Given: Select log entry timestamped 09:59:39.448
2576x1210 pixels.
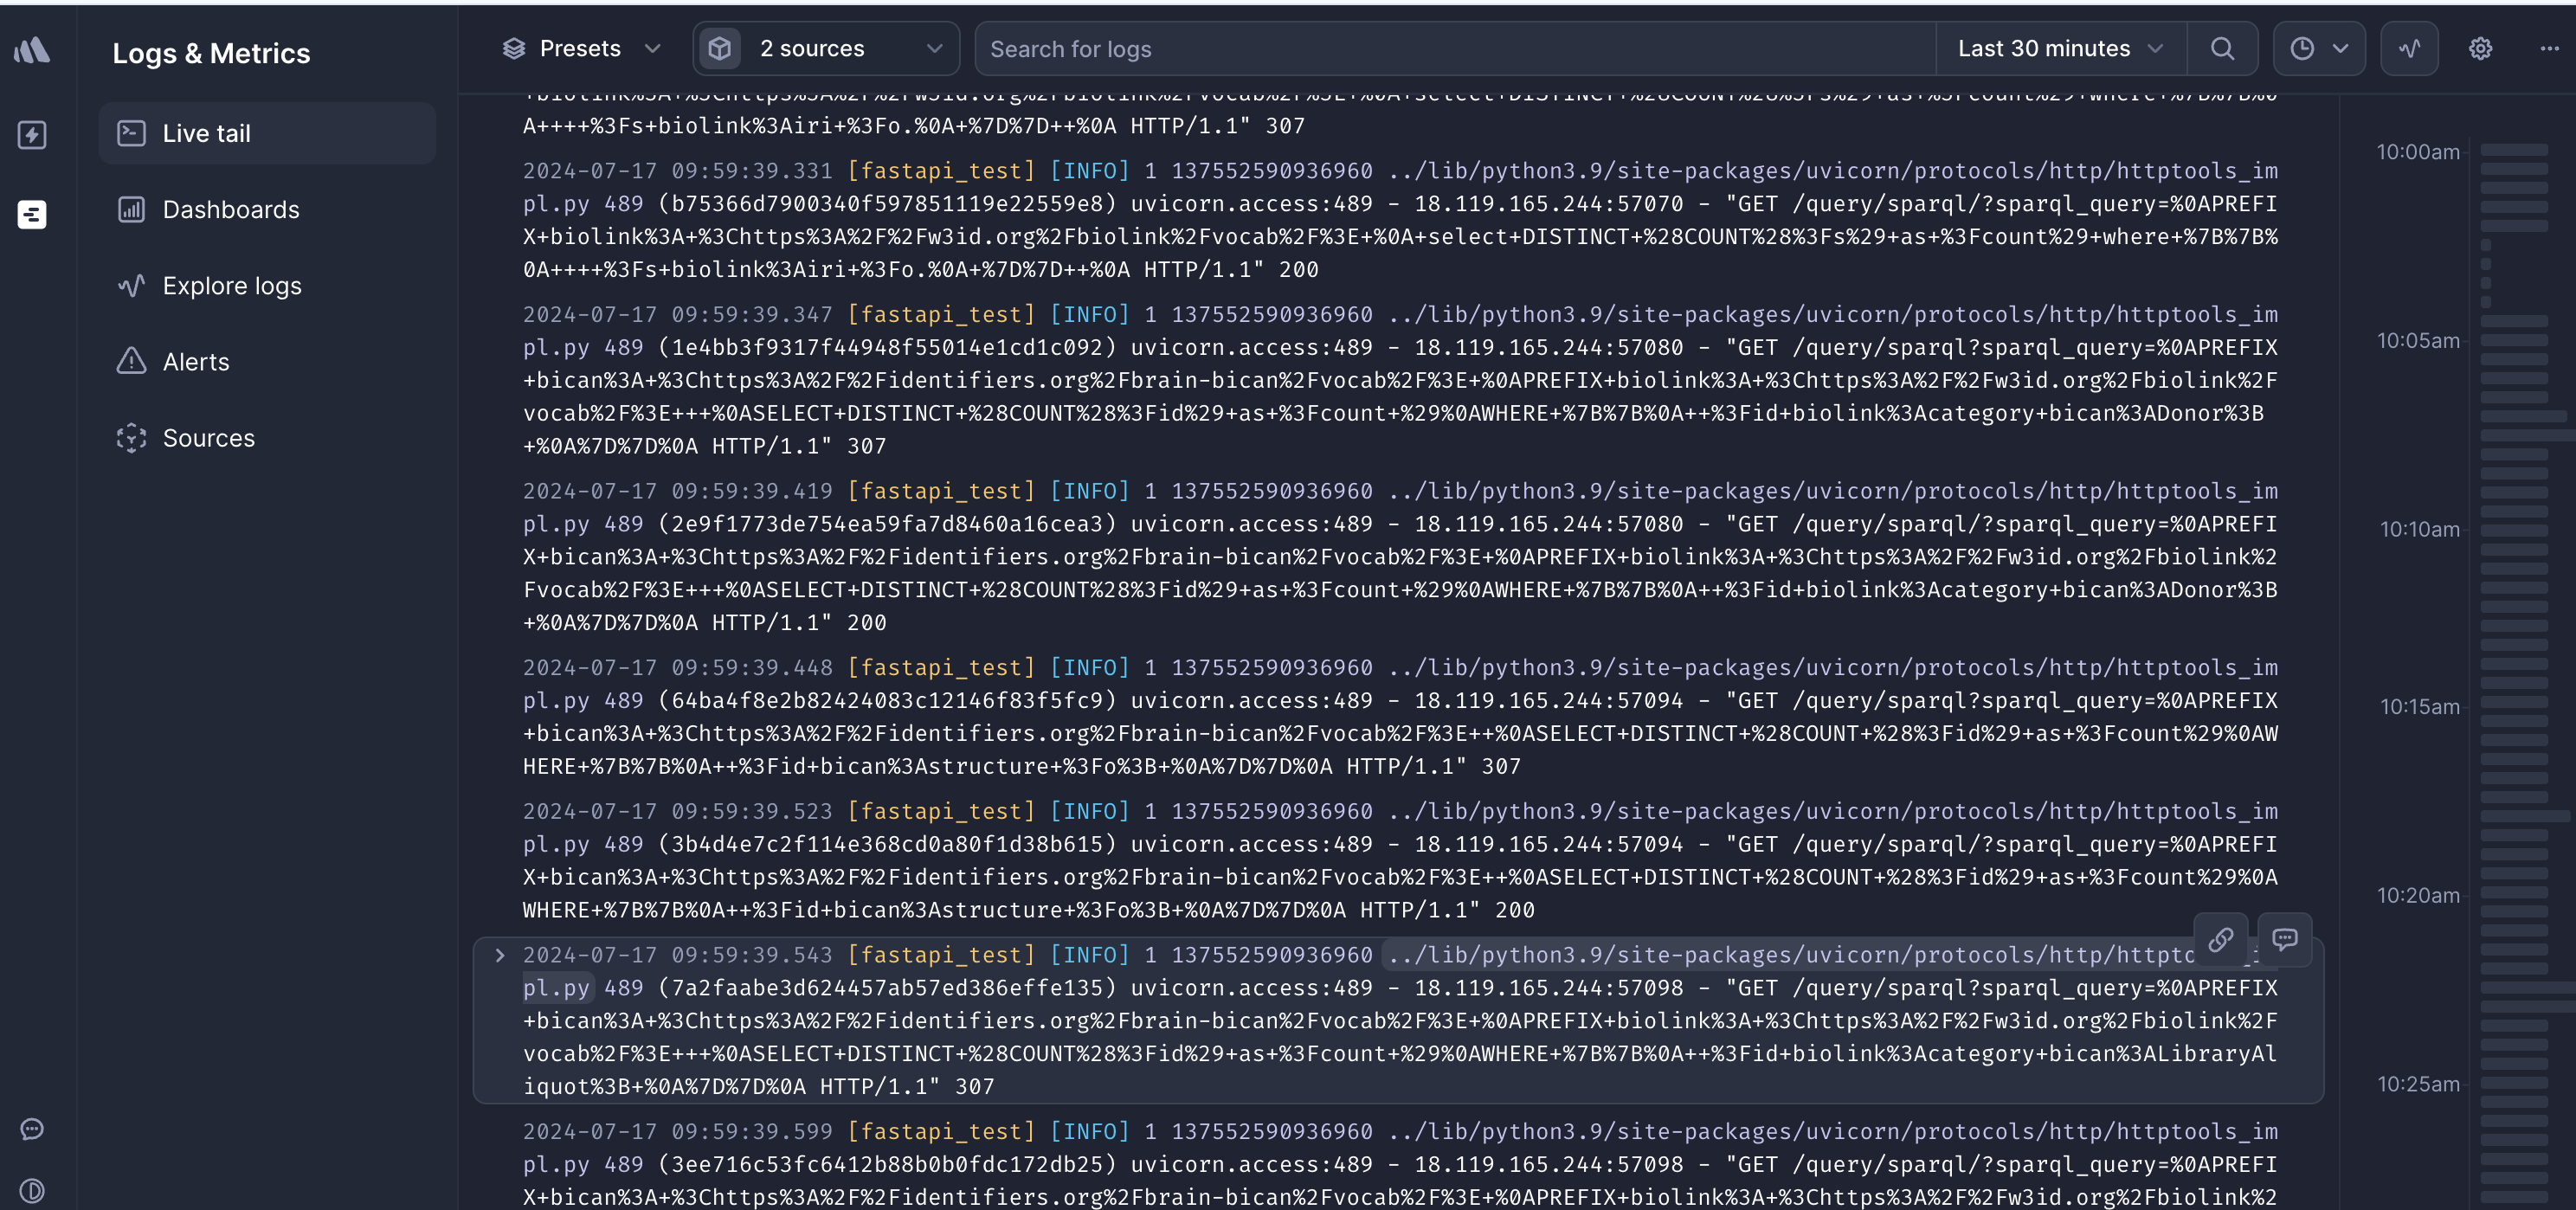Looking at the screenshot, I should click(x=1400, y=717).
